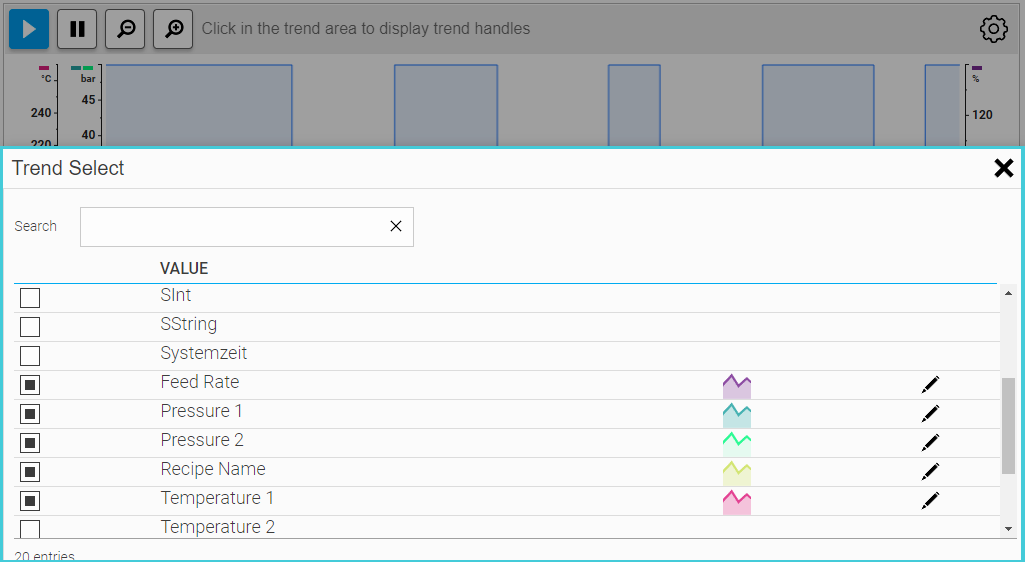Viewport: 1025px width, 562px height.
Task: Zoom in on the trend
Action: pyautogui.click(x=173, y=29)
